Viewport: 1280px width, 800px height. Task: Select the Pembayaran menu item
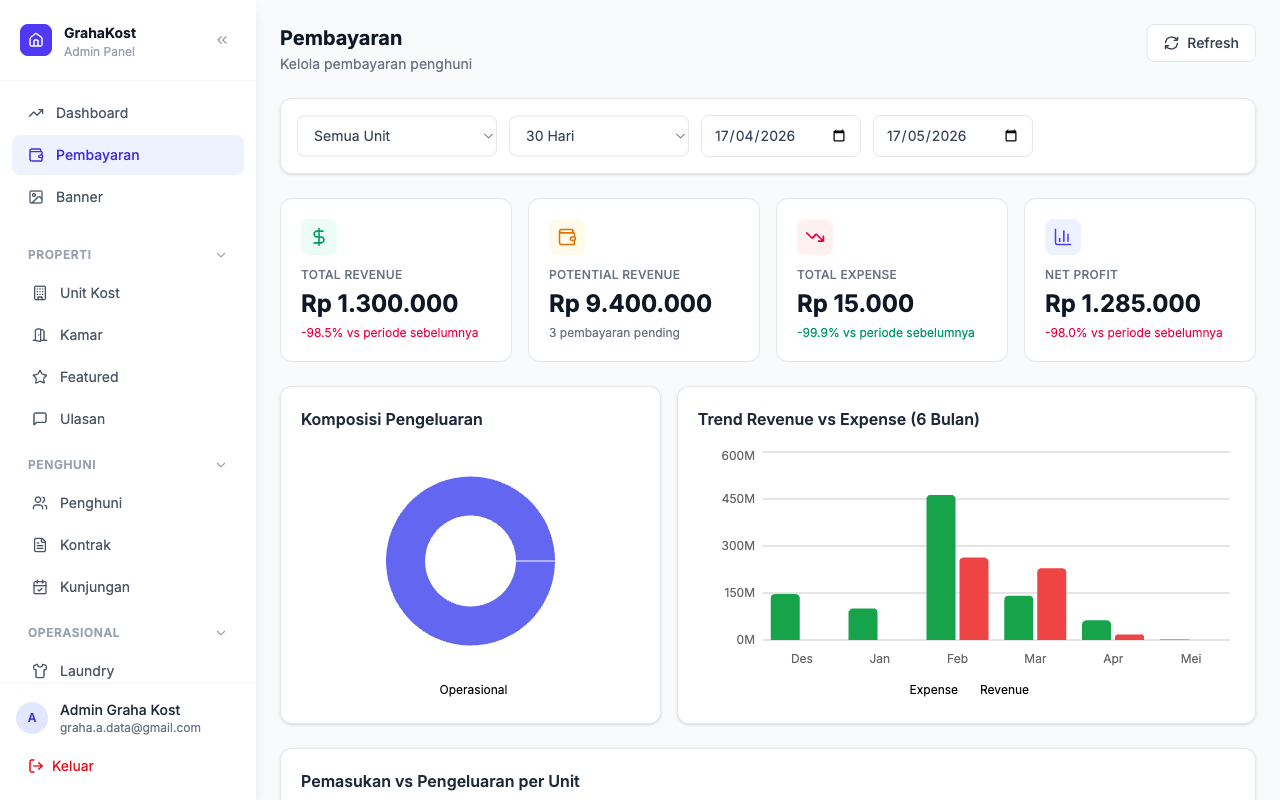(128, 155)
